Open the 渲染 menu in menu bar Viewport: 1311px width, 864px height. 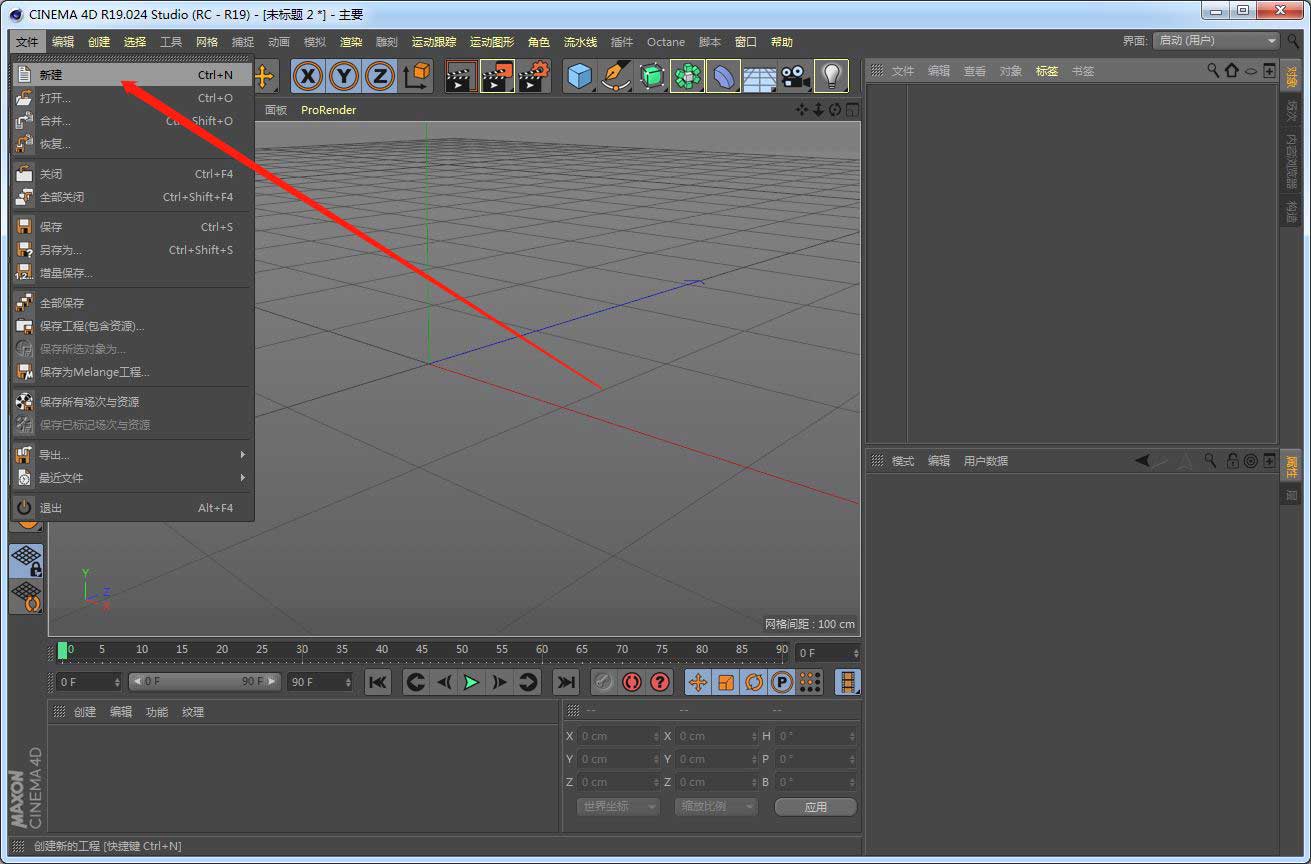point(351,42)
